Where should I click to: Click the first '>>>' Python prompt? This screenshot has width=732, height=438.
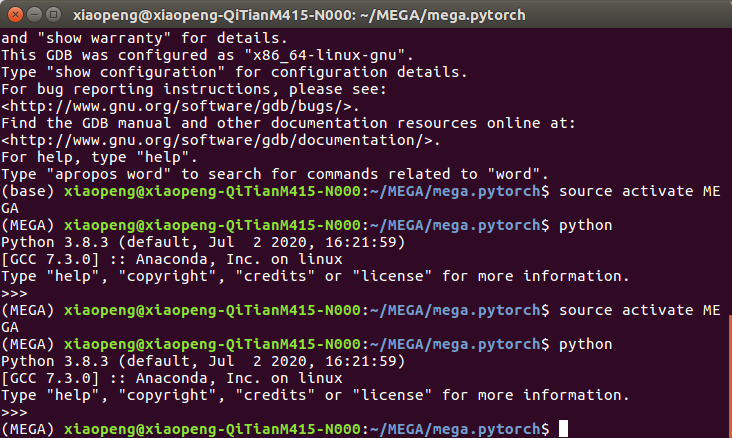pyautogui.click(x=14, y=294)
